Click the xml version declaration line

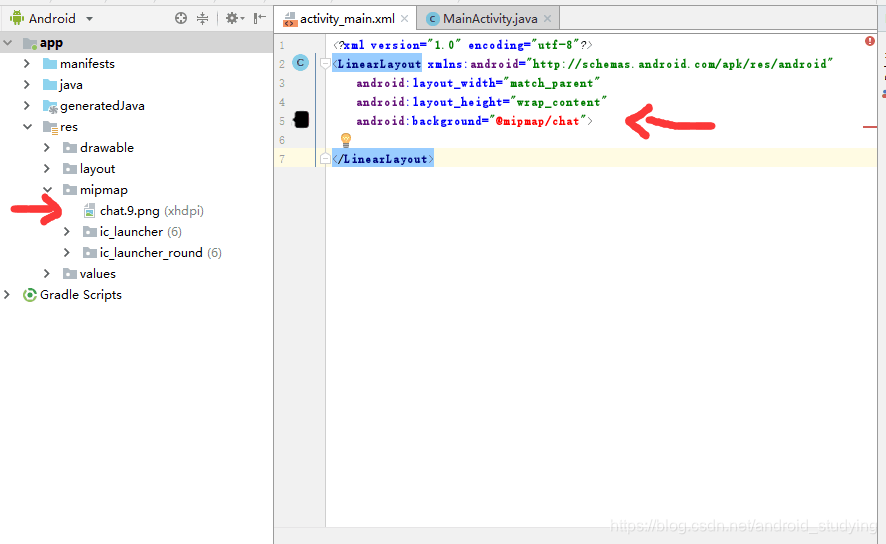coord(463,45)
